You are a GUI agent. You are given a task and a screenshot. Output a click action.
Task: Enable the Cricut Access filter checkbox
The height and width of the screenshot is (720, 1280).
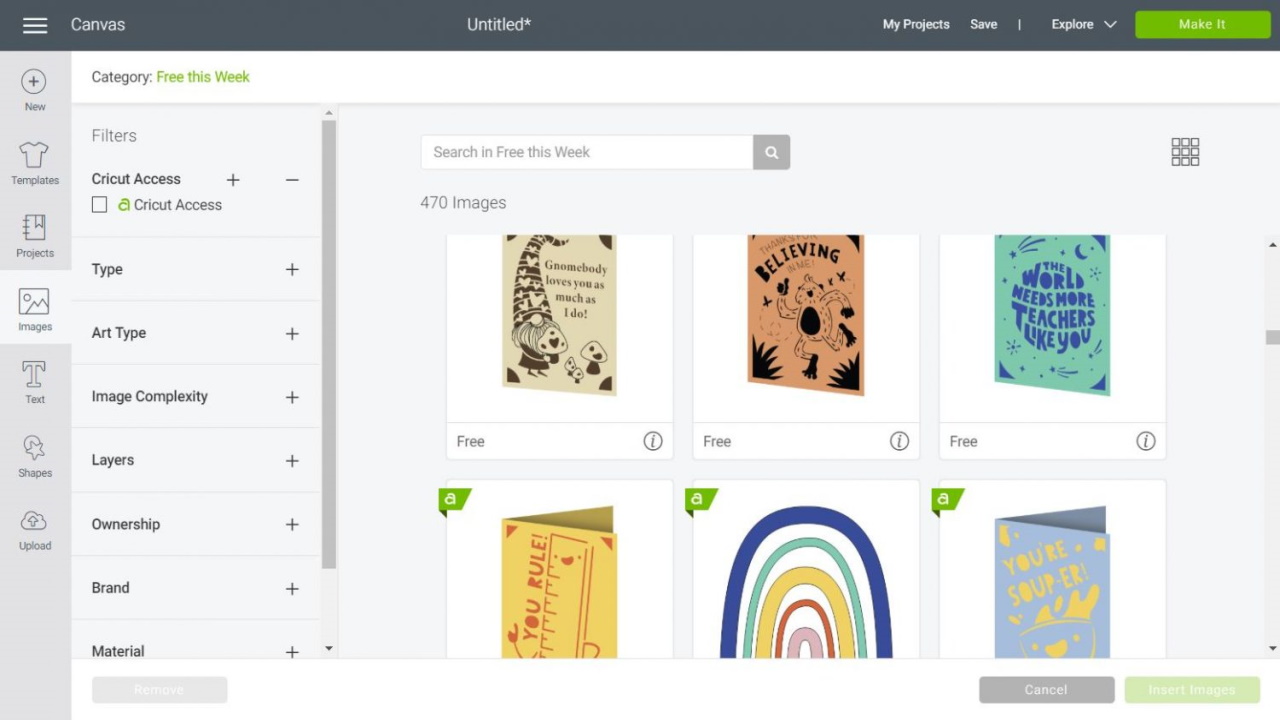99,204
